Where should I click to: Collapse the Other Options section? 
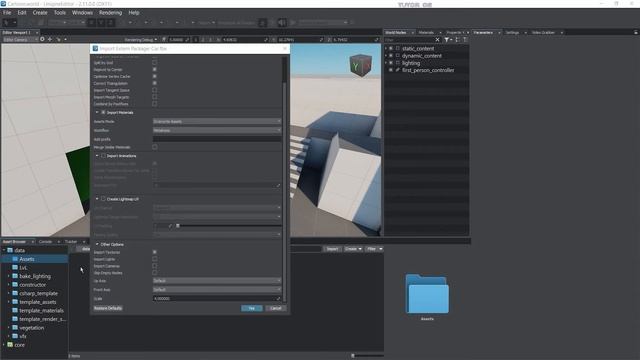point(97,244)
